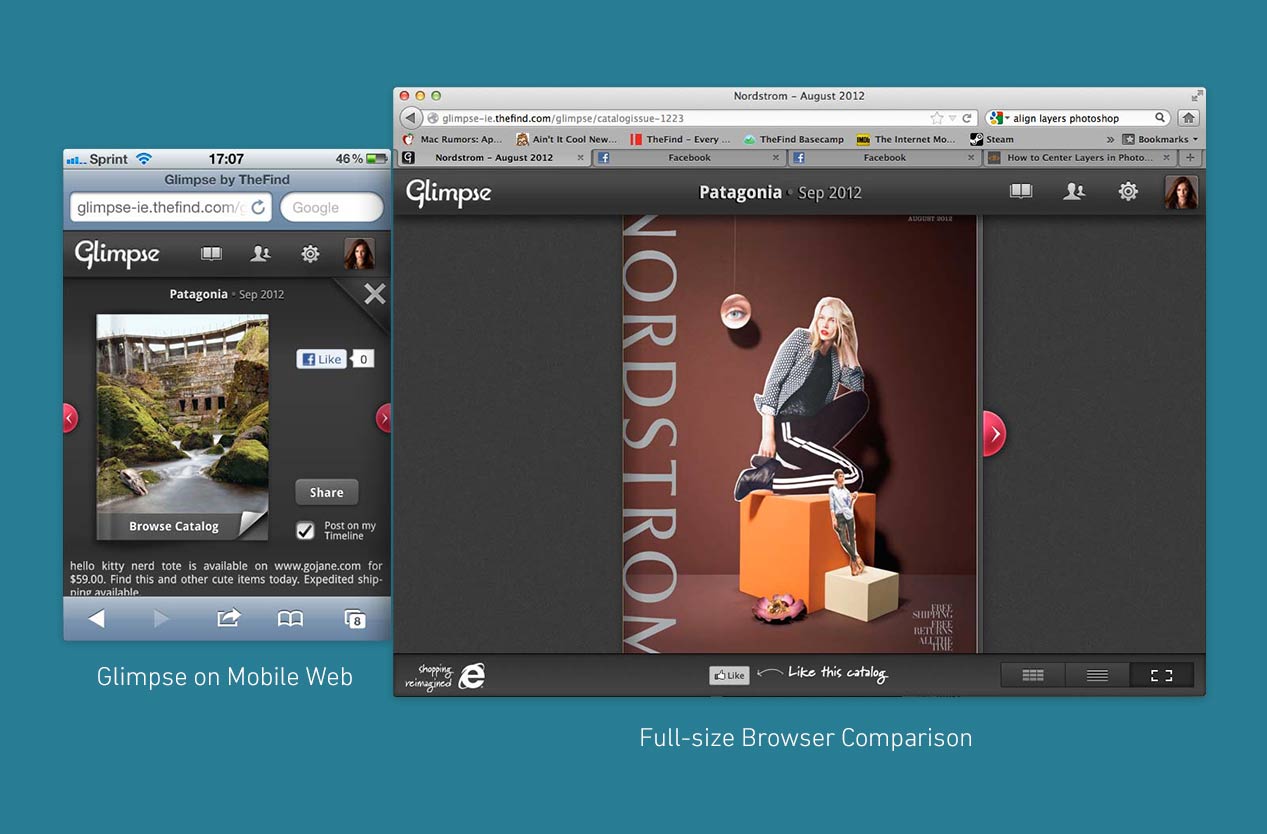Image resolution: width=1267 pixels, height=834 pixels.
Task: Click the fullscreen arrows in Firefox title bar
Action: coord(1195,96)
